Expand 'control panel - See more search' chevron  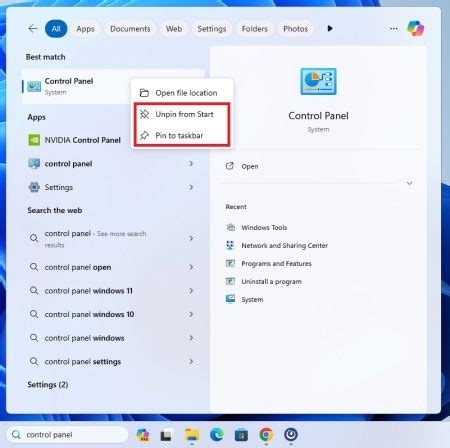point(191,238)
